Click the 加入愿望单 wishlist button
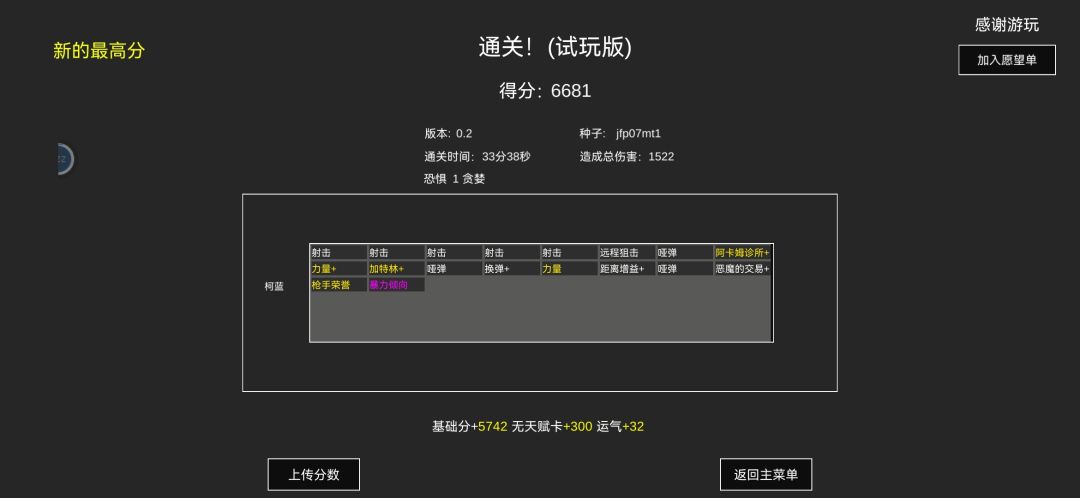The width and height of the screenshot is (1080, 498). [1006, 60]
